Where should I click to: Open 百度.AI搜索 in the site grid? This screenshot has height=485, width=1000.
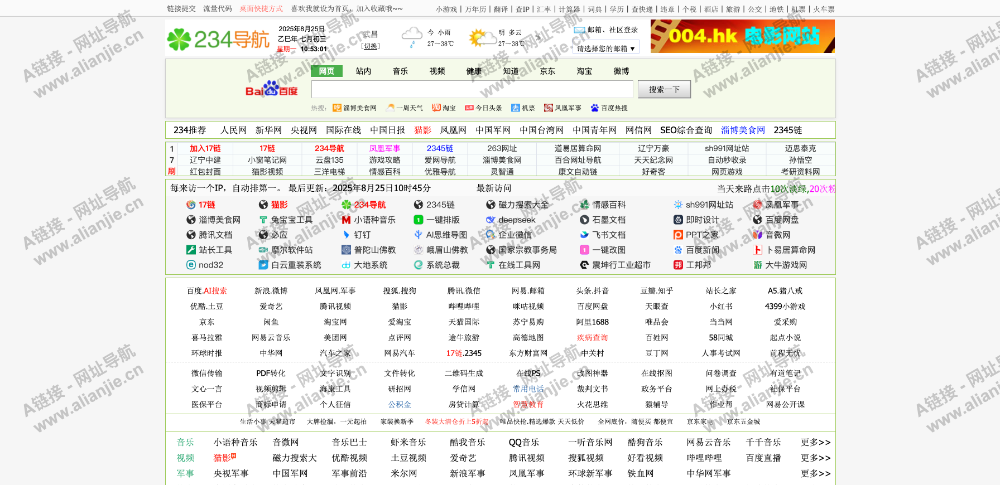[x=207, y=290]
